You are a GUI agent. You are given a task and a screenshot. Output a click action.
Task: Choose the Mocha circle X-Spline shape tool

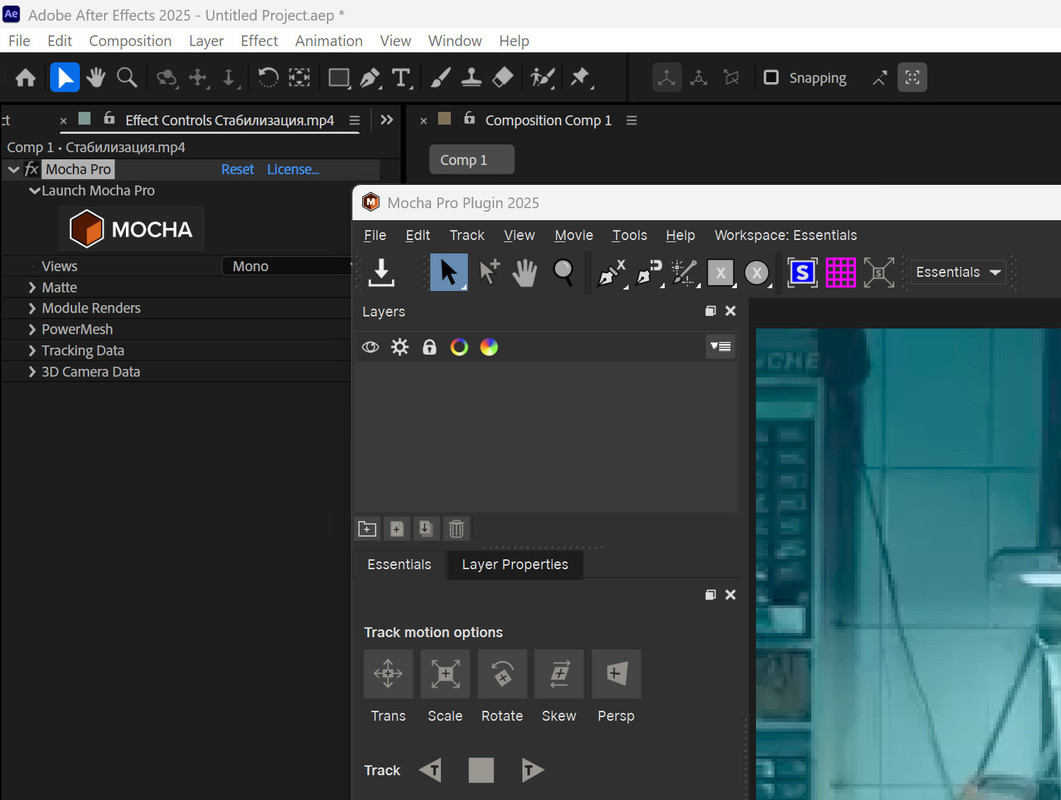(757, 273)
